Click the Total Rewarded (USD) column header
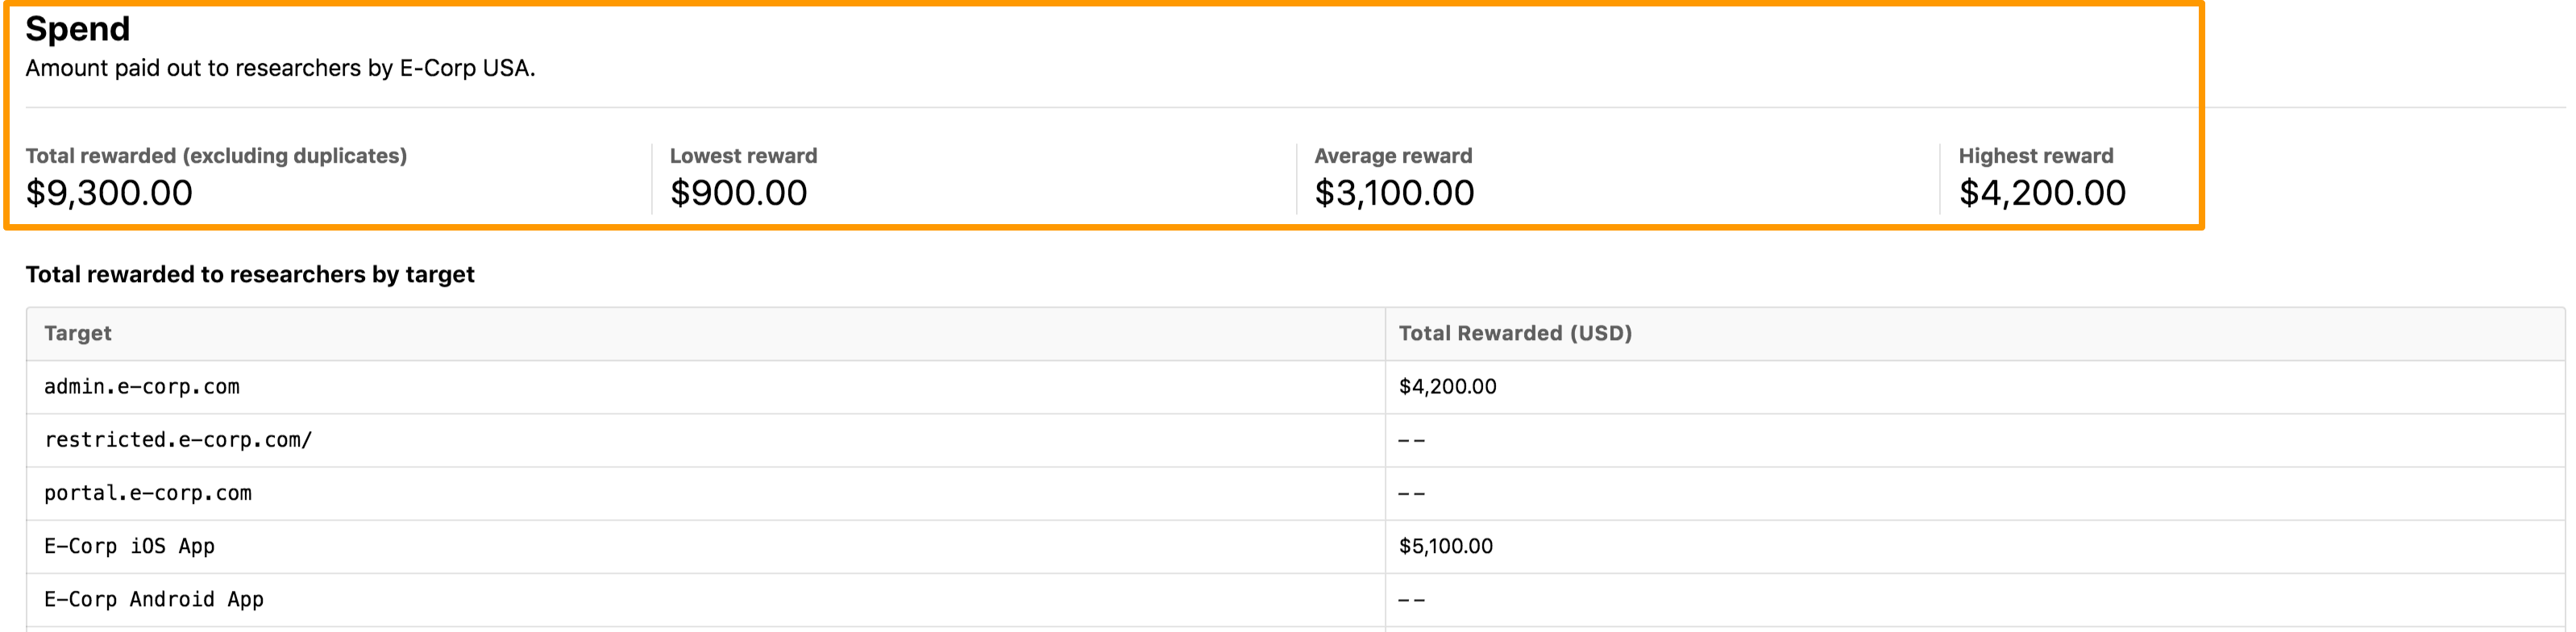This screenshot has width=2576, height=632. click(1515, 333)
